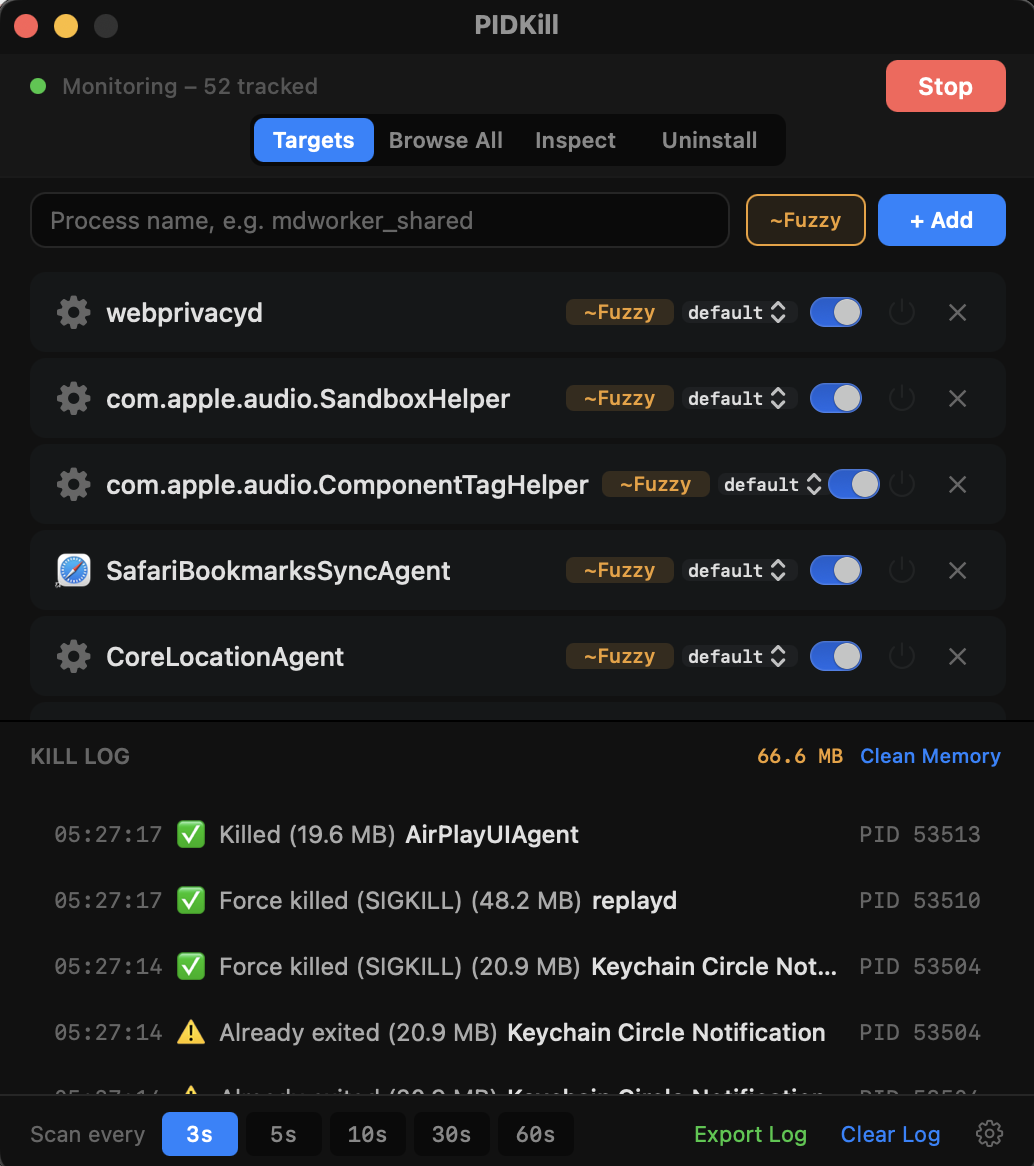The height and width of the screenshot is (1166, 1034).
Task: Click the PID 53513 label
Action: click(920, 834)
